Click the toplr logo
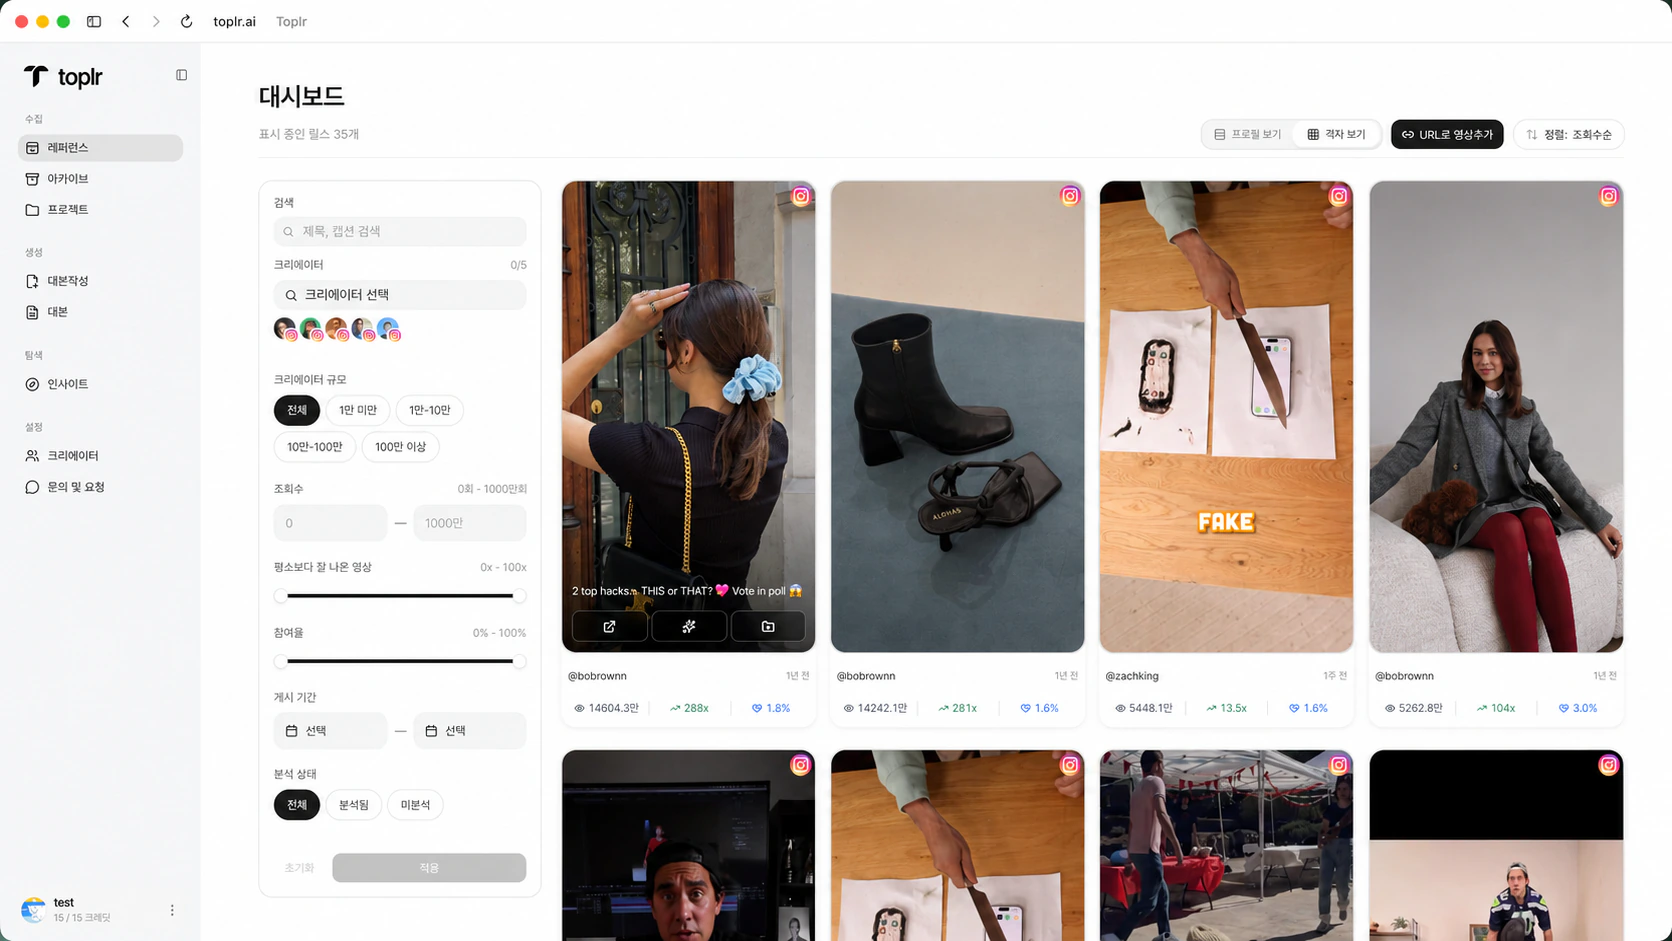This screenshot has height=941, width=1672. pos(63,77)
